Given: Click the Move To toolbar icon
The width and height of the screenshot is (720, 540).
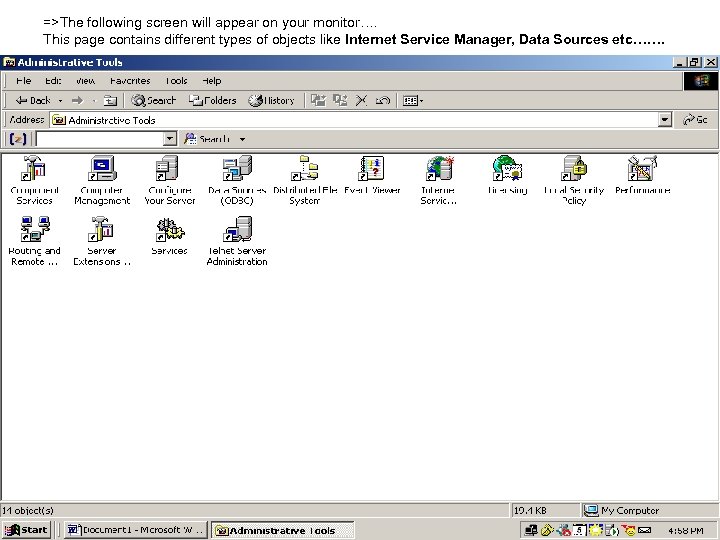Looking at the screenshot, I should tap(318, 100).
